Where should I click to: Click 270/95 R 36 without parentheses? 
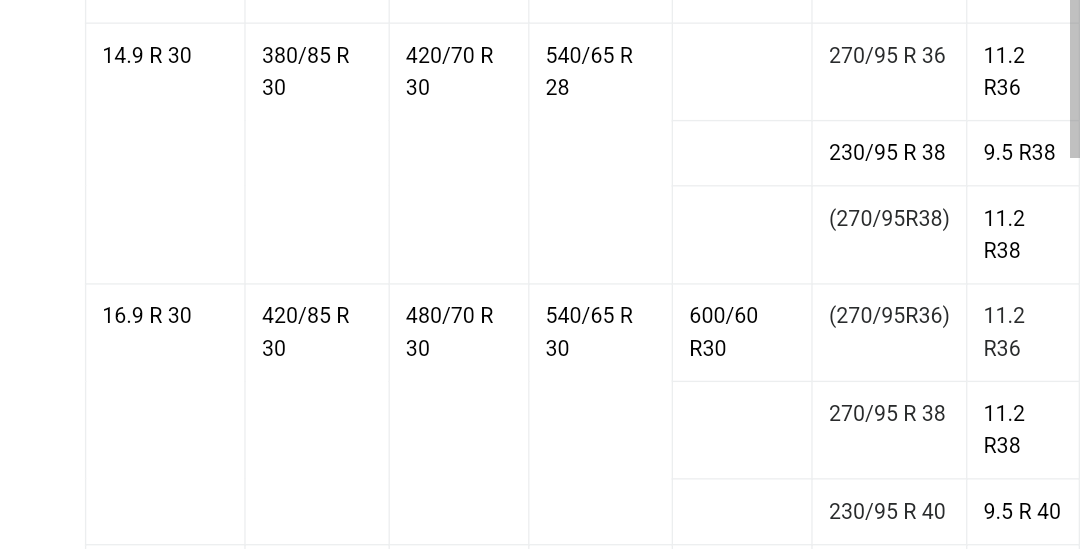[x=887, y=56]
